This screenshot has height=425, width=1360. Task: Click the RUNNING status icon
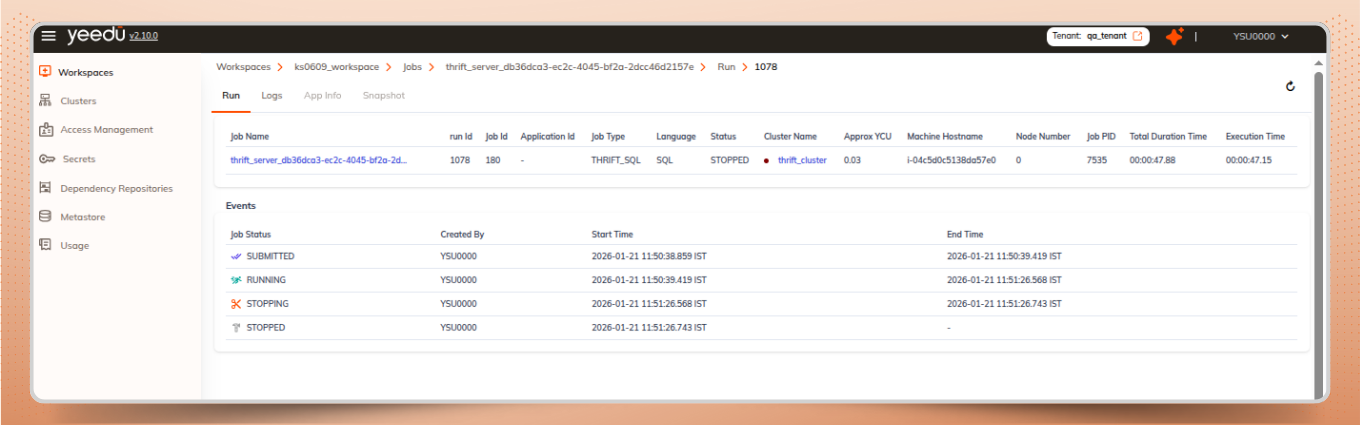pos(236,280)
